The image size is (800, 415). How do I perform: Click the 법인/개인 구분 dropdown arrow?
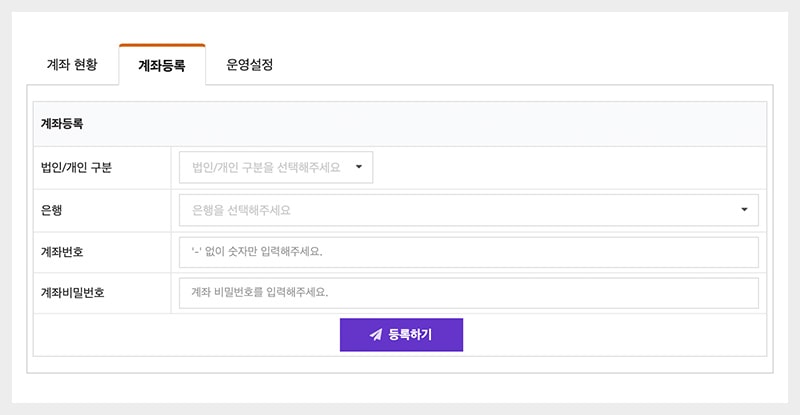click(359, 167)
